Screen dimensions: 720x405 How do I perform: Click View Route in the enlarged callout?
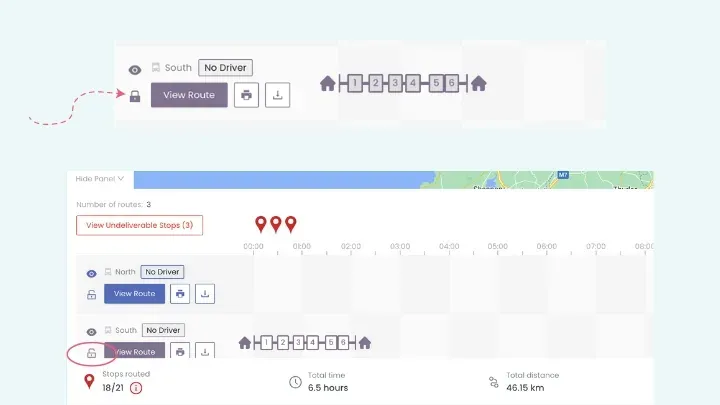(189, 95)
